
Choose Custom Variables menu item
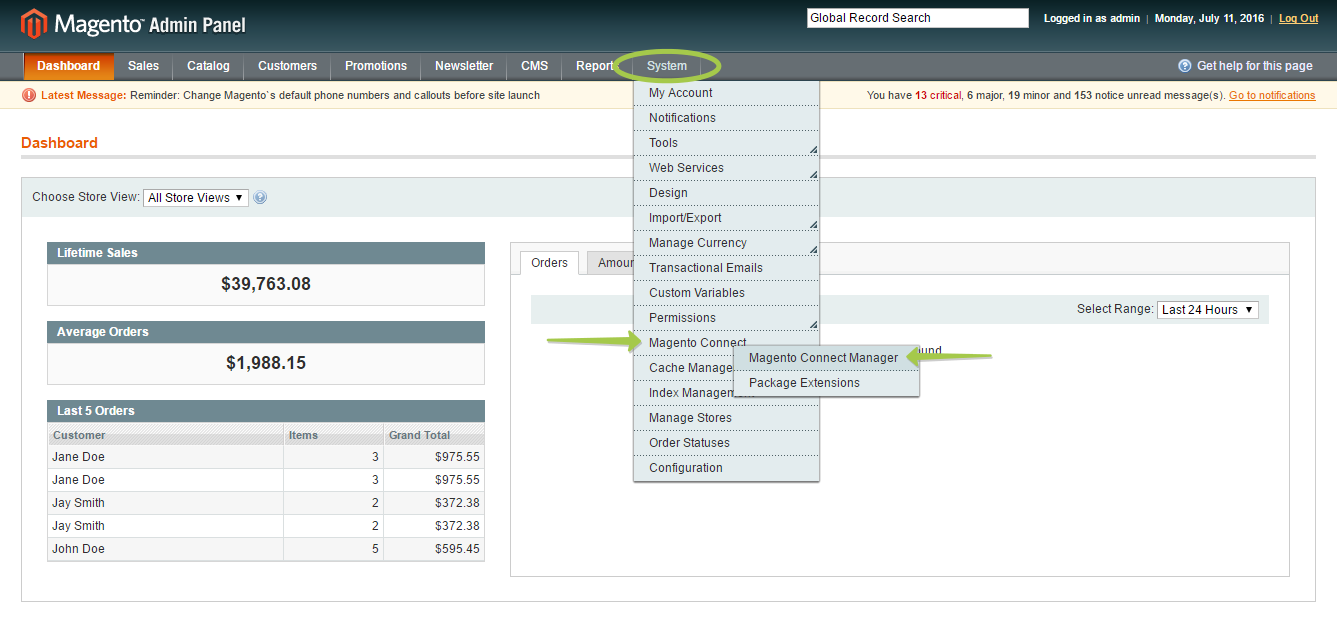[x=726, y=293]
